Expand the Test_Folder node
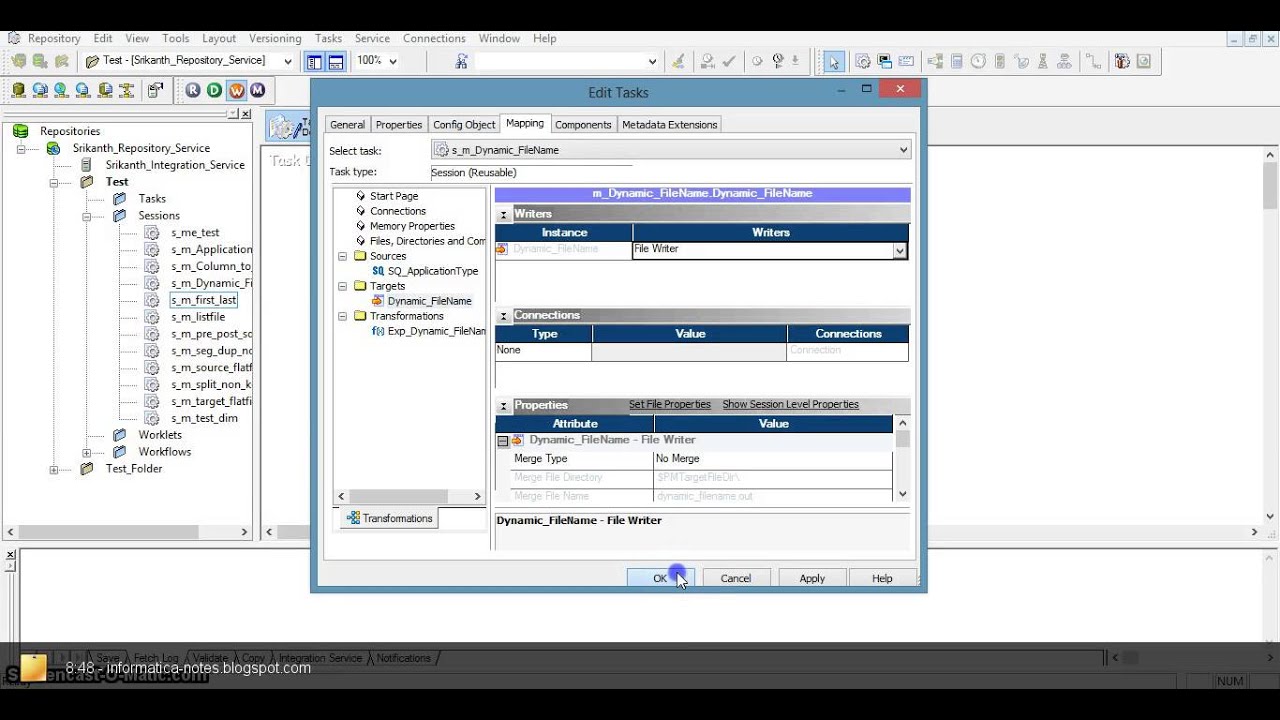This screenshot has width=1280, height=720. click(53, 469)
